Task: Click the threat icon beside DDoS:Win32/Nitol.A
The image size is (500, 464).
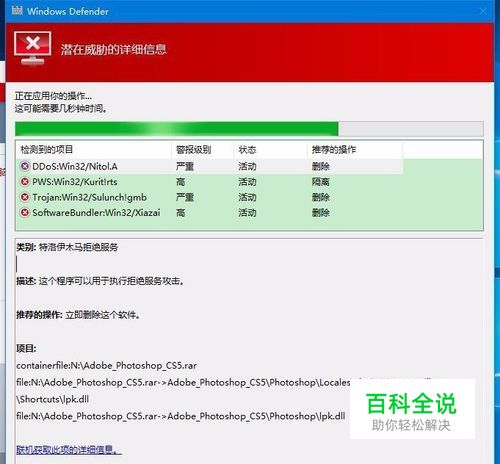Action: pyautogui.click(x=25, y=166)
